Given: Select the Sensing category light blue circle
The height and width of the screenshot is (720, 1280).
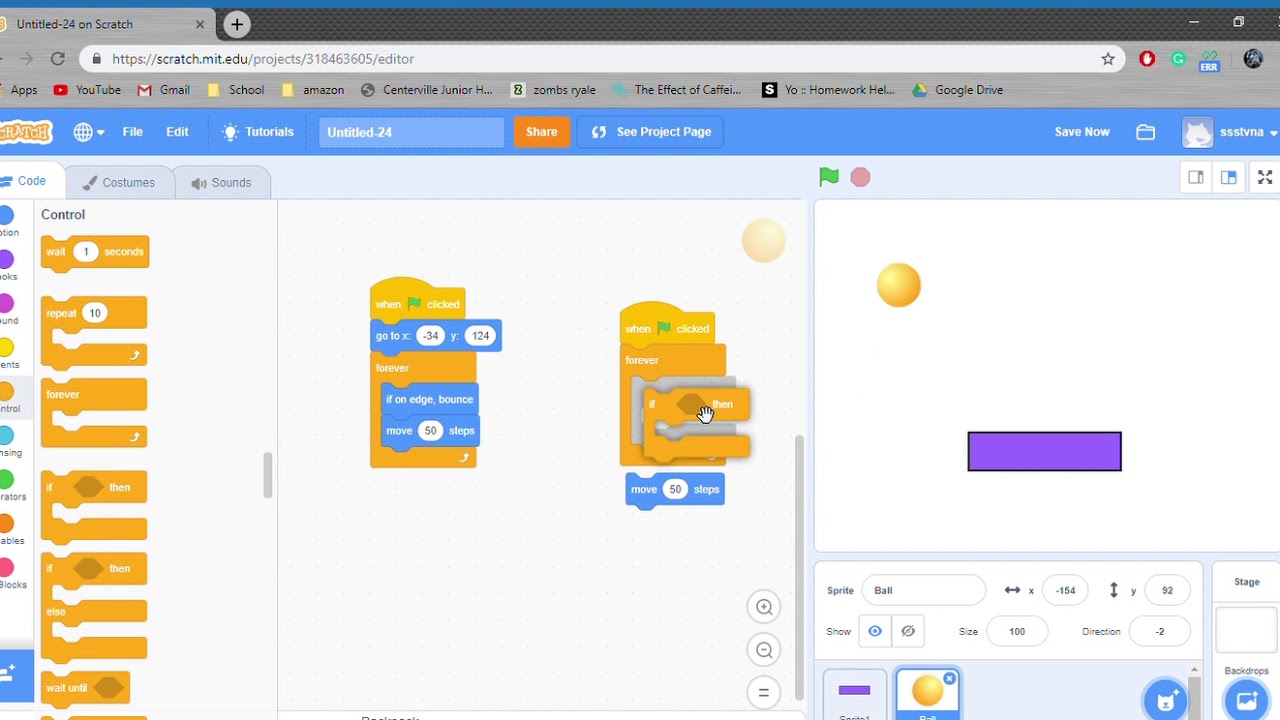Looking at the screenshot, I should pyautogui.click(x=6, y=436).
